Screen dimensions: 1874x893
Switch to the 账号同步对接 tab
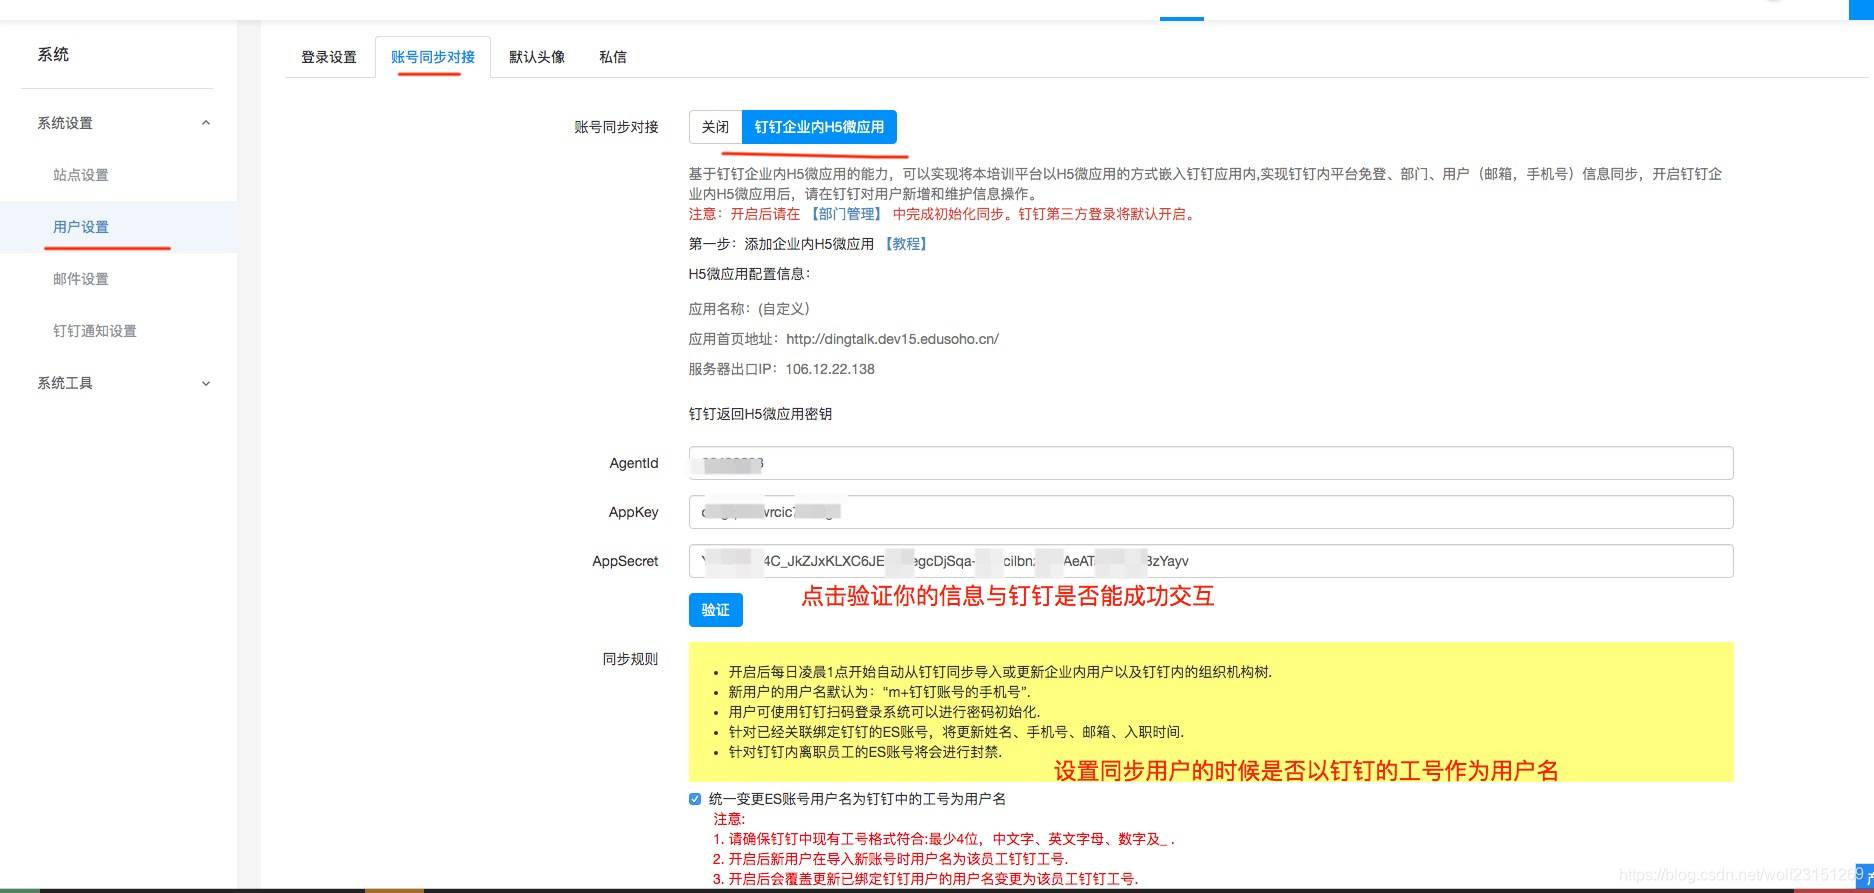(433, 57)
